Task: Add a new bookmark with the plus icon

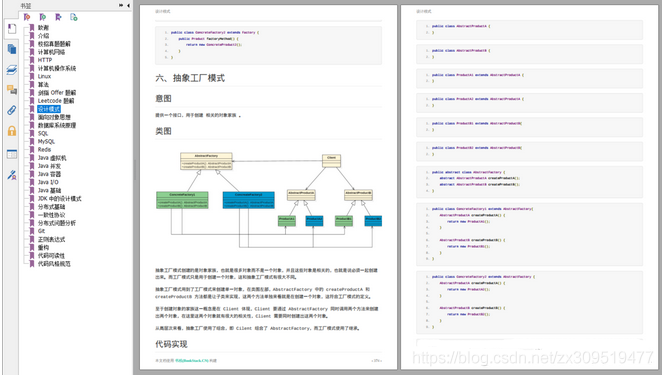Action: coord(74,17)
